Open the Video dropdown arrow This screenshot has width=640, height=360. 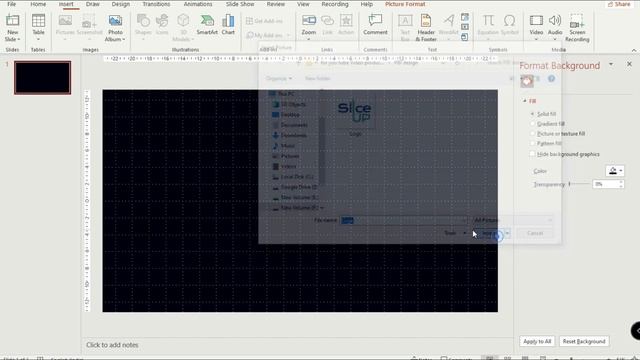[x=536, y=40]
